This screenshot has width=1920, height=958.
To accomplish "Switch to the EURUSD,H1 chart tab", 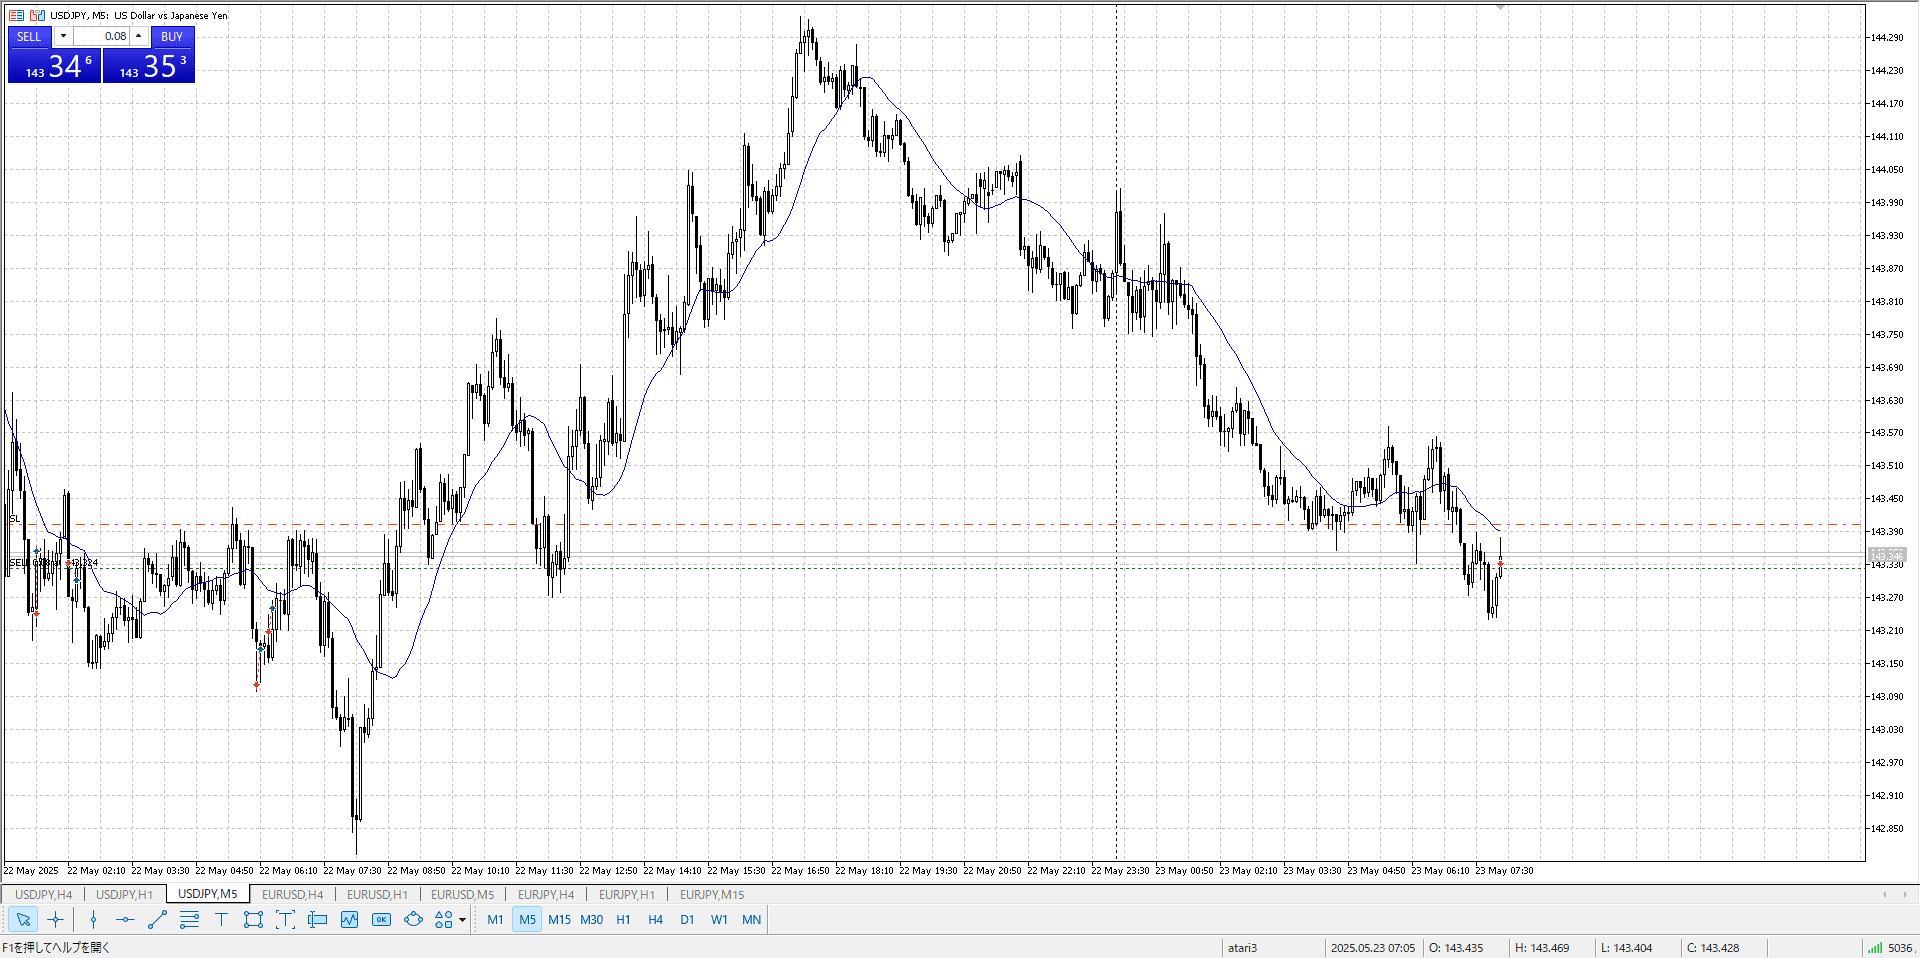I will 377,895.
